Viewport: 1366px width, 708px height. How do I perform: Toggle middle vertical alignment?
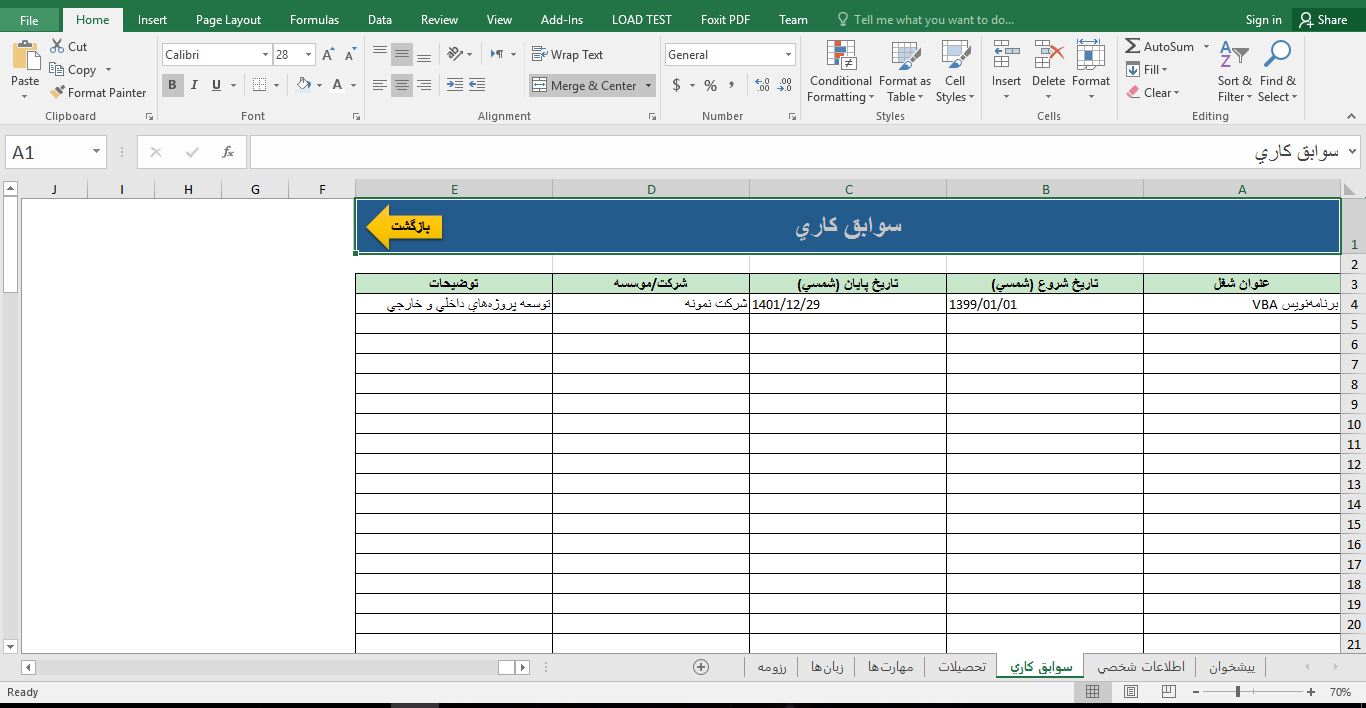pos(402,55)
